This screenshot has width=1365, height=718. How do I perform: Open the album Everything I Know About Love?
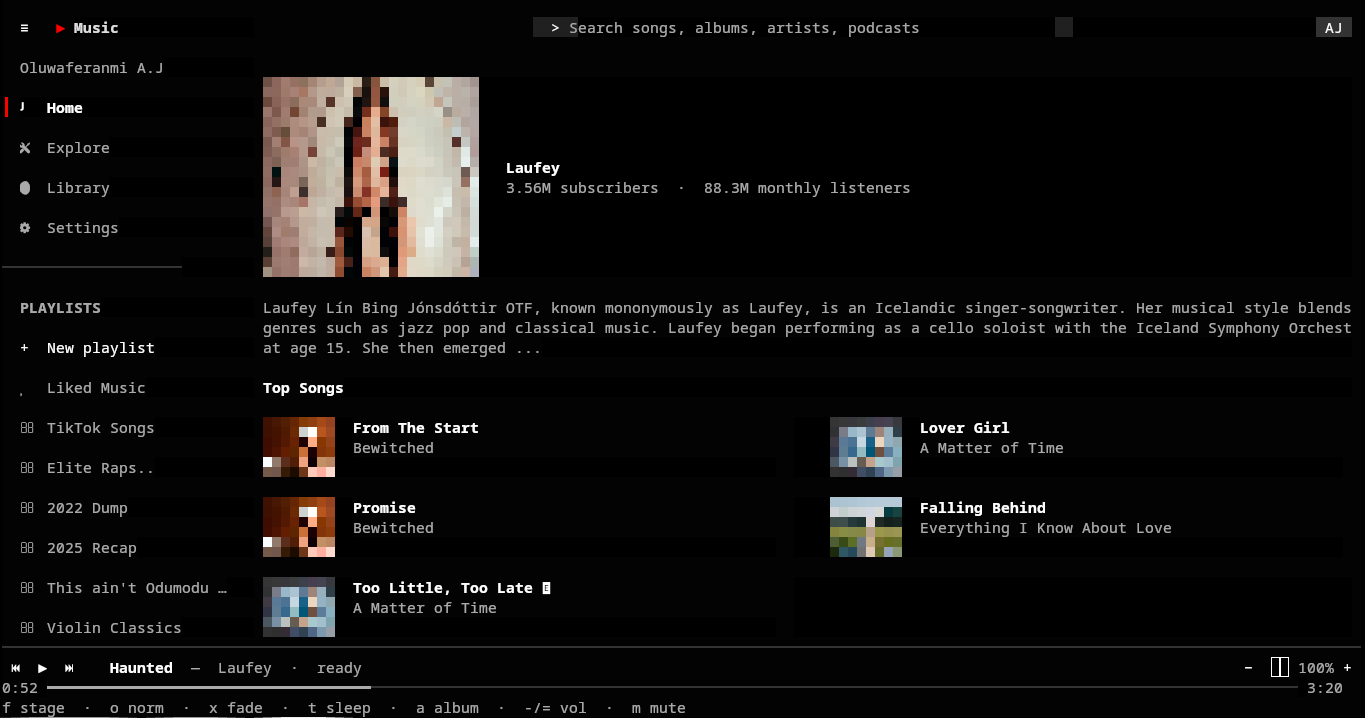pyautogui.click(x=1046, y=528)
